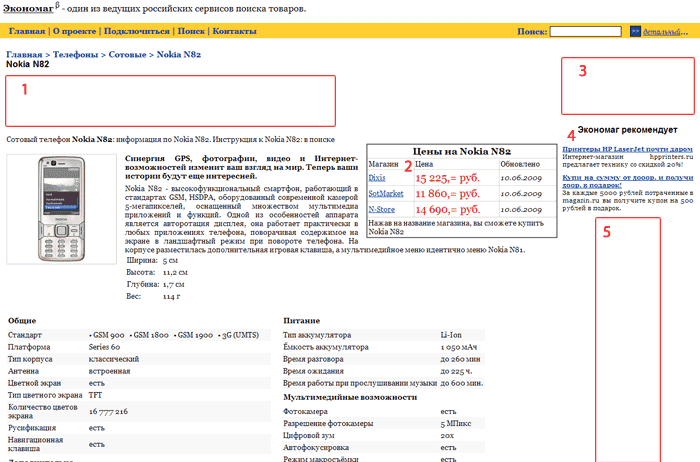700x462 pixels.
Task: Open Телефоны breadcrumb link
Action: click(75, 54)
